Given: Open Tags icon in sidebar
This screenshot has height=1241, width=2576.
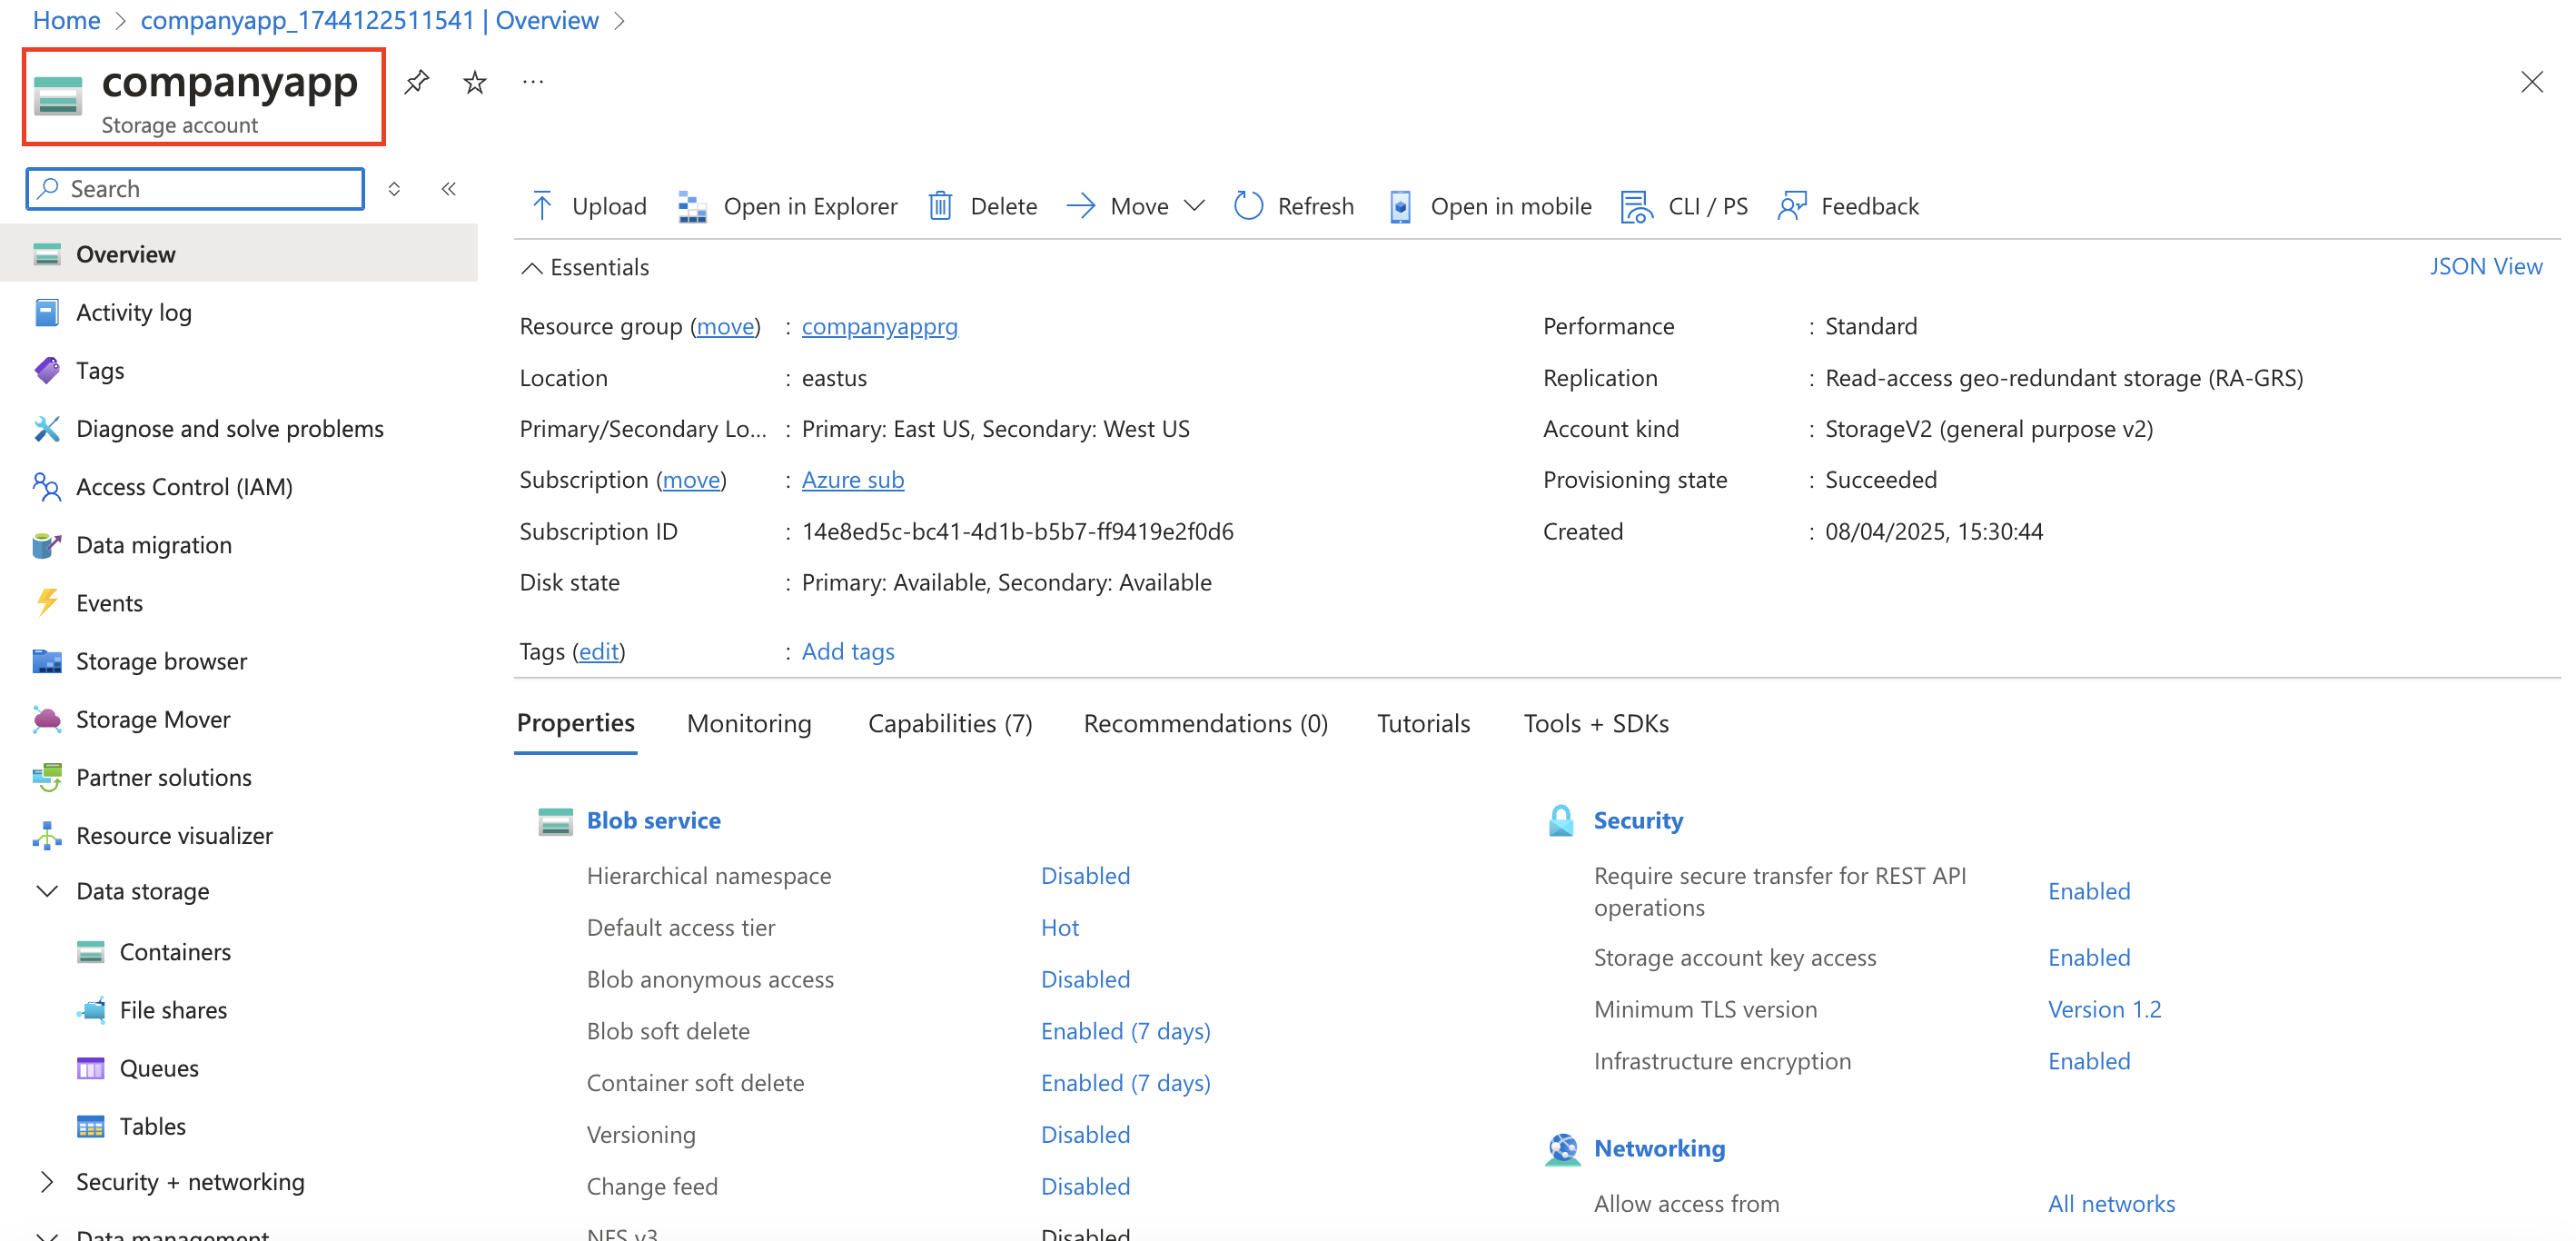Looking at the screenshot, I should pyautogui.click(x=47, y=370).
